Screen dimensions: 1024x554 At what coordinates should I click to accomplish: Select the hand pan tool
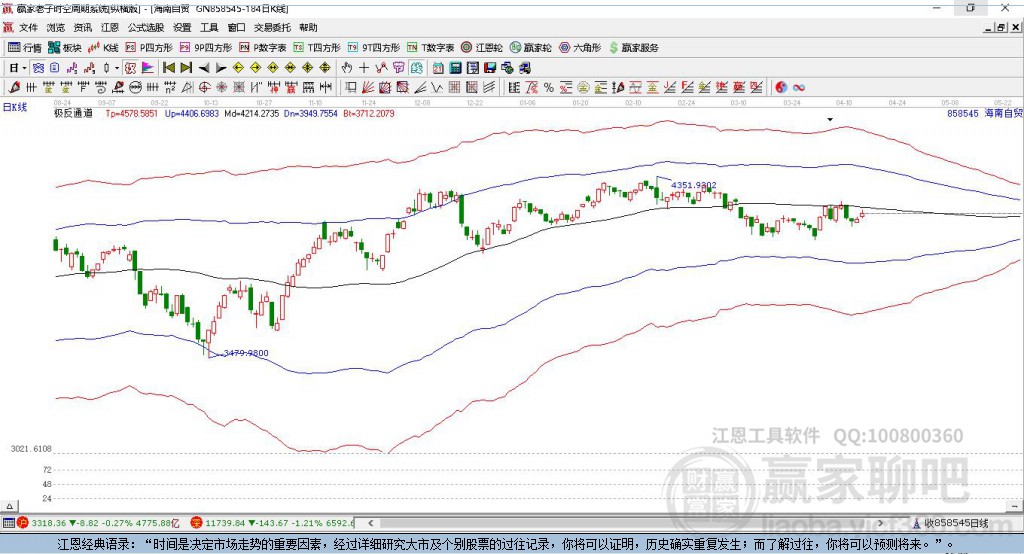pos(347,68)
